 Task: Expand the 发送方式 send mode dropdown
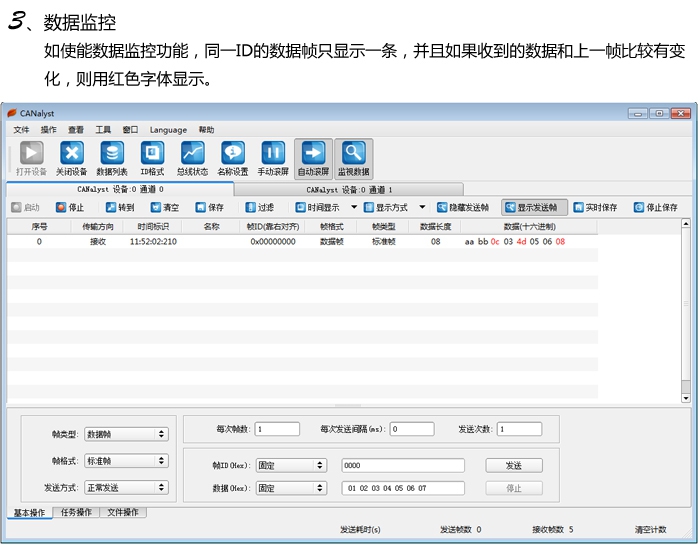click(126, 488)
